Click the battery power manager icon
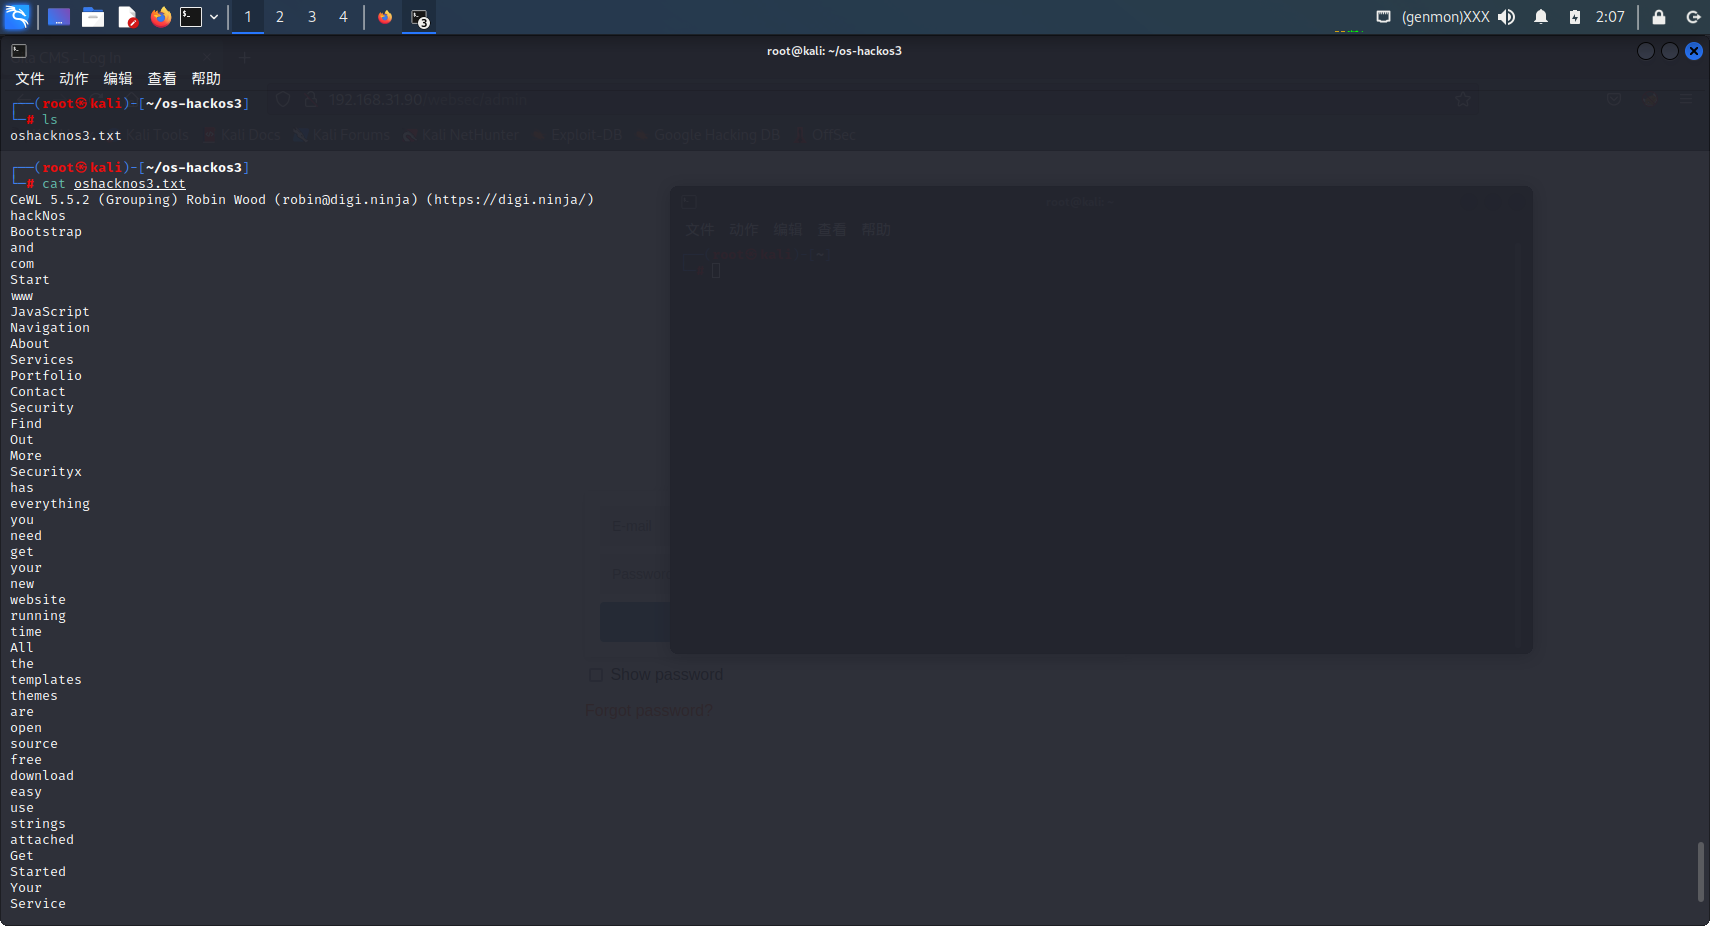1710x926 pixels. [x=1575, y=17]
